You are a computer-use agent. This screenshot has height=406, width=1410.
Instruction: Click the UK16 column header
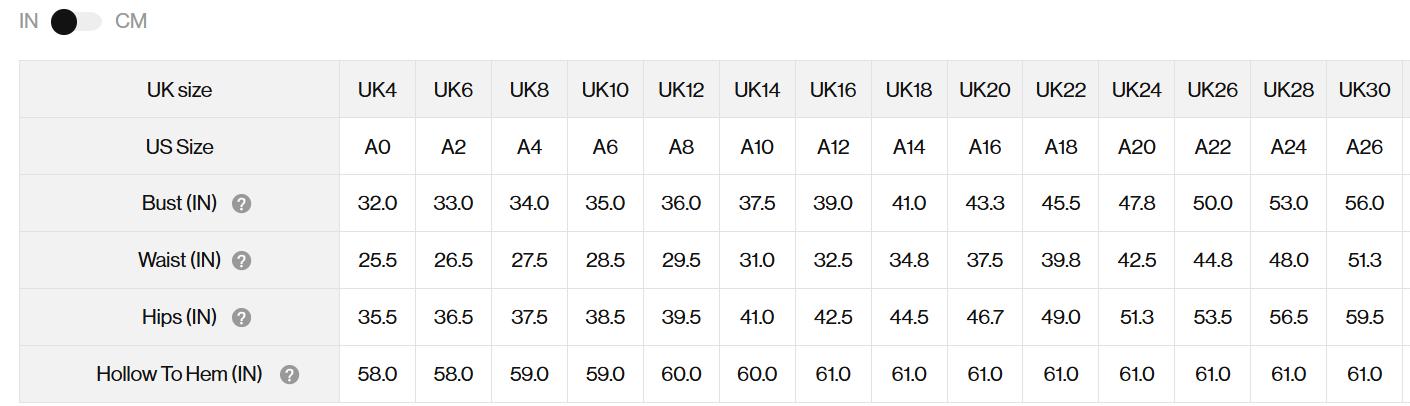click(x=833, y=90)
